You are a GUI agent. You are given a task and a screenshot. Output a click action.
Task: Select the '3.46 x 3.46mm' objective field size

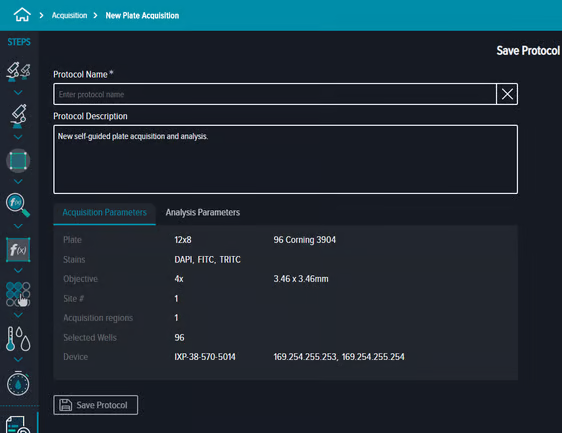coord(301,279)
